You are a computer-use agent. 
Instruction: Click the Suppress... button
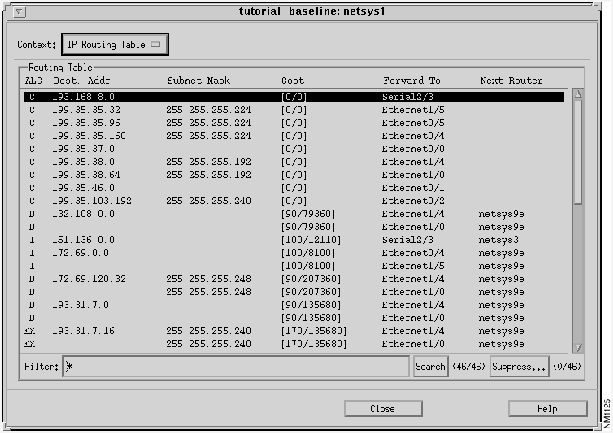tap(519, 367)
